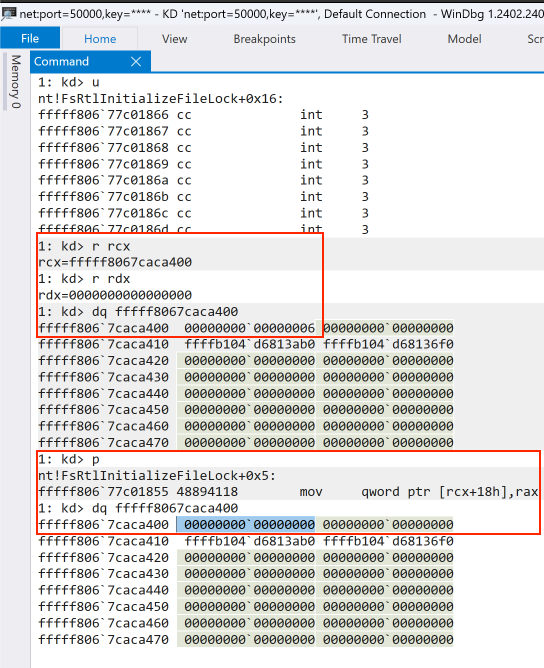Click the rdx=0000000000000000 output

pyautogui.click(x=115, y=295)
